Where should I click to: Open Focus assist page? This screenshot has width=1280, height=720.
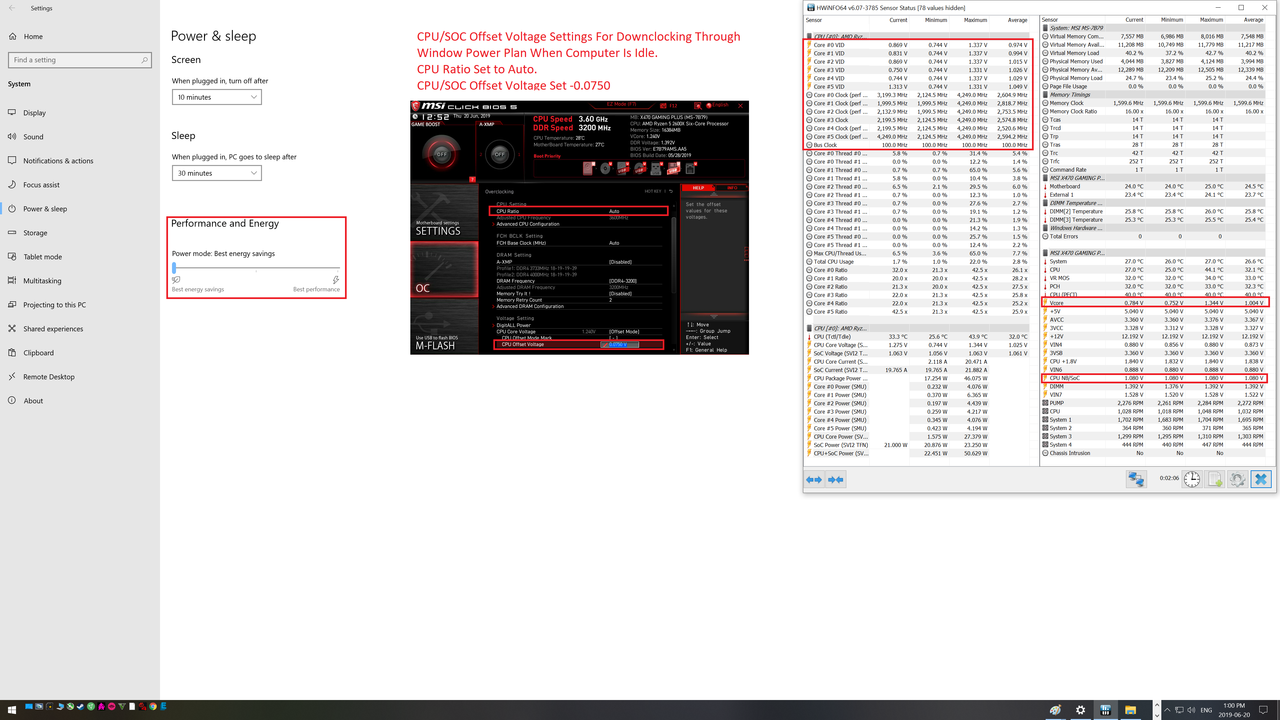pyautogui.click(x=41, y=185)
